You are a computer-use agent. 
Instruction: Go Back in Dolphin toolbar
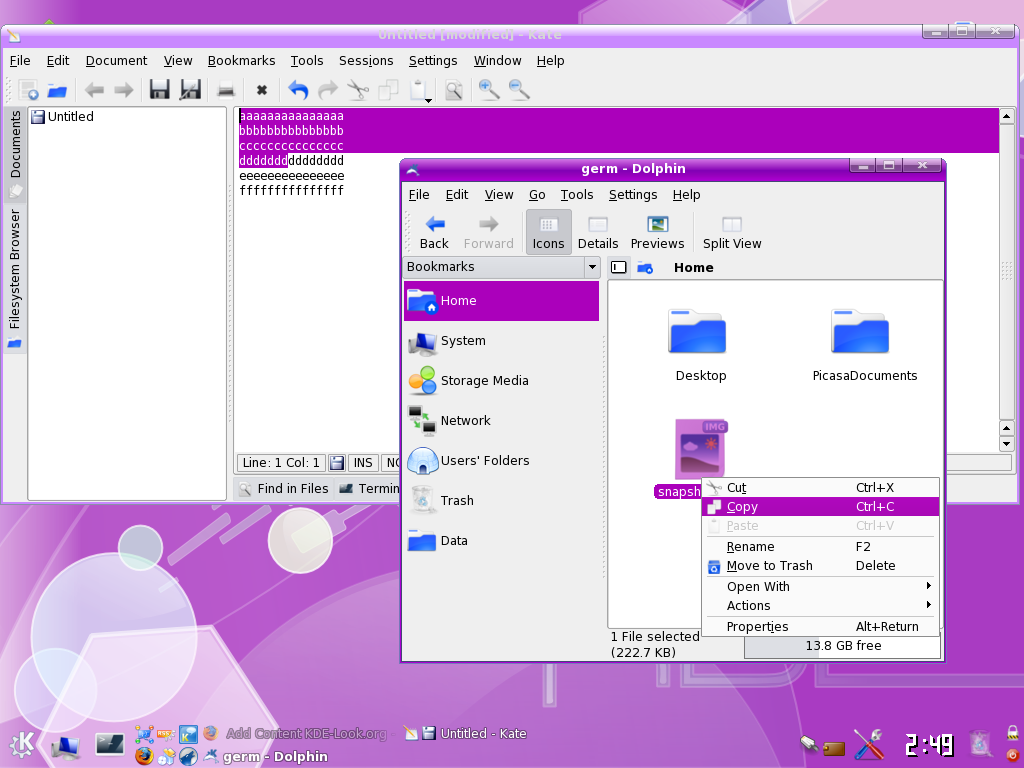[x=434, y=232]
